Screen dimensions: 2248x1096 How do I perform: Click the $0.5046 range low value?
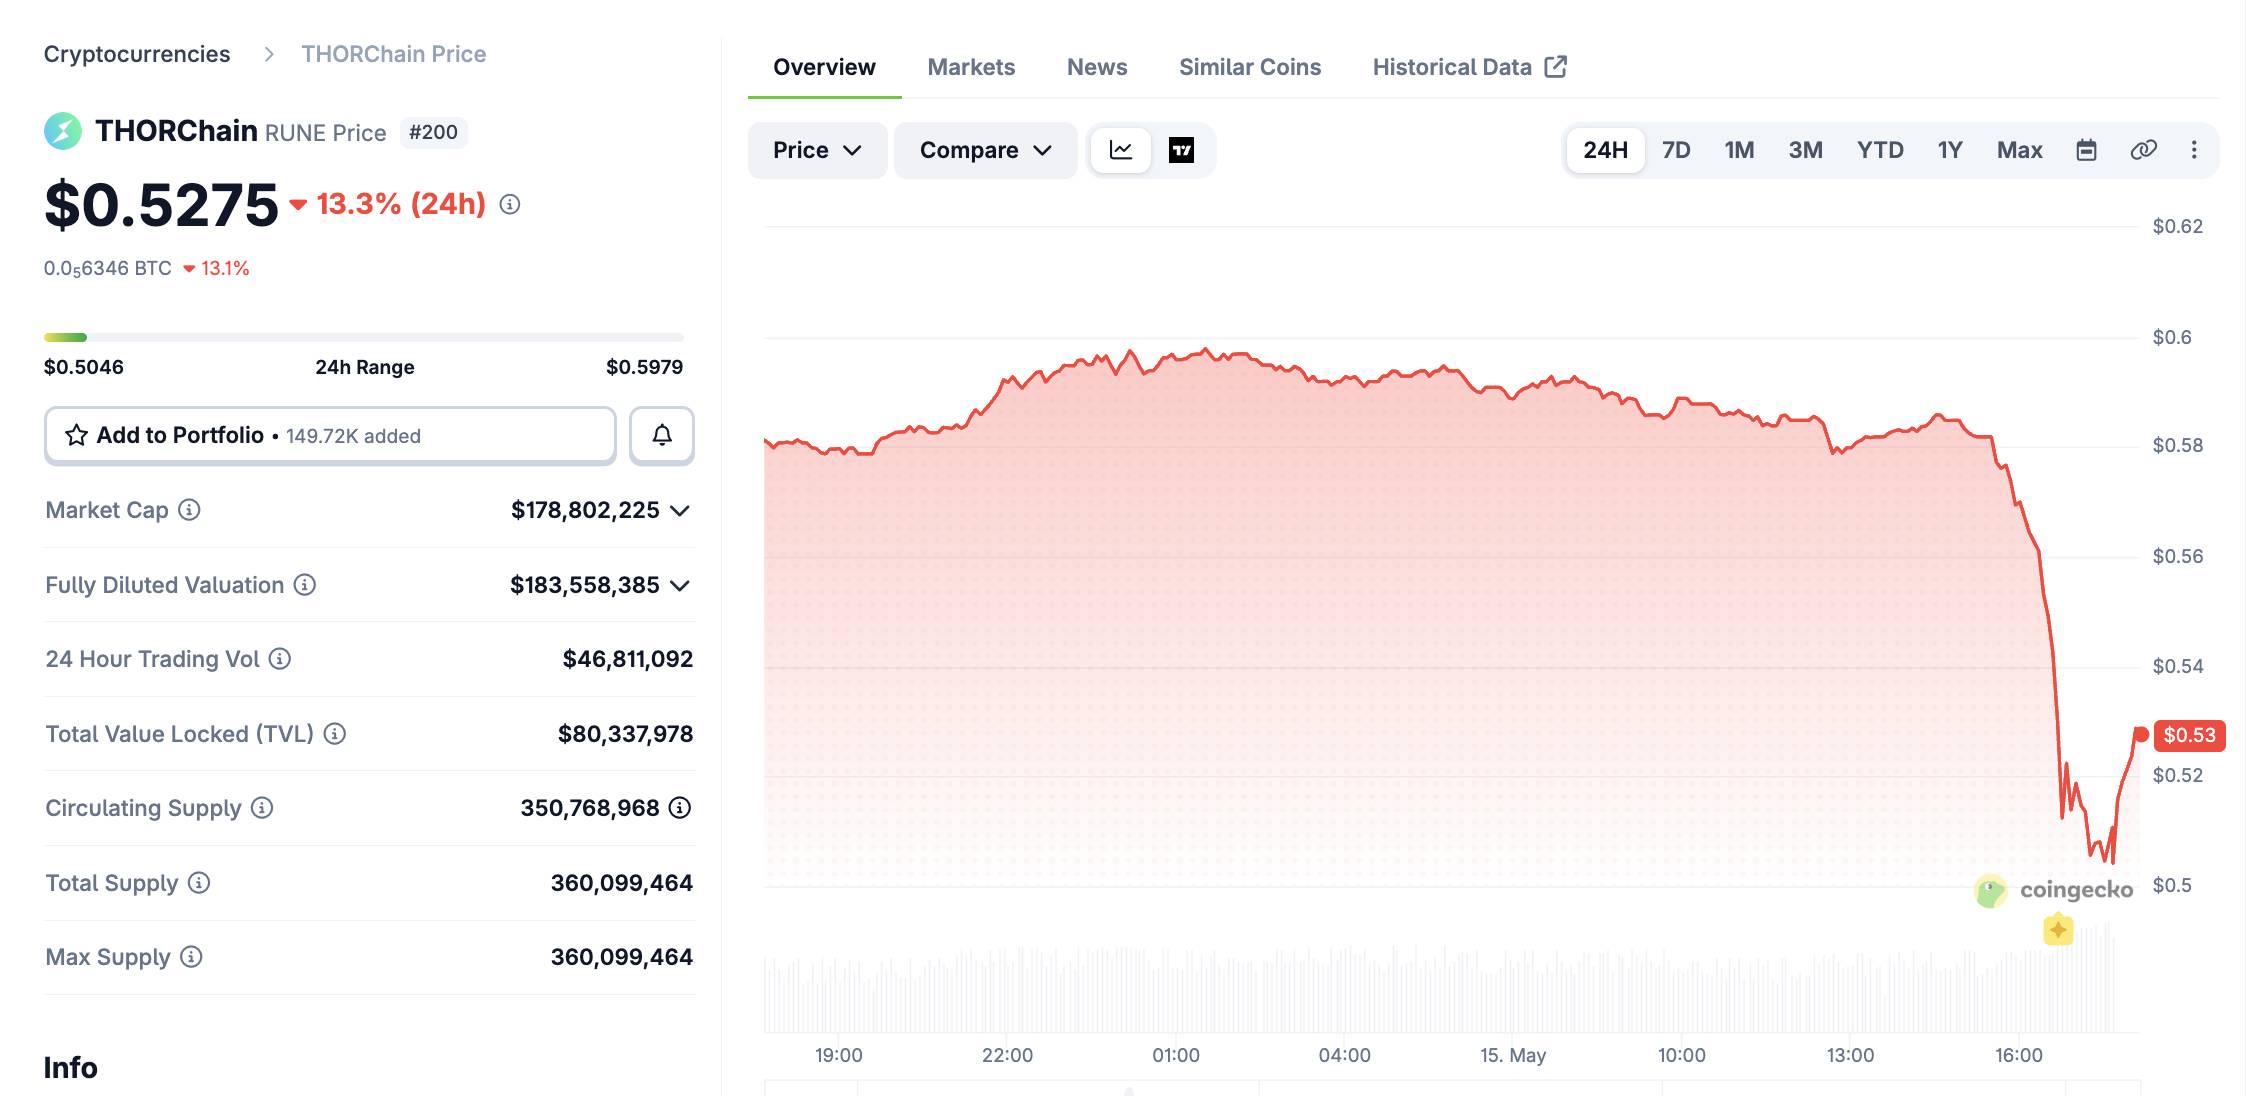[x=84, y=367]
